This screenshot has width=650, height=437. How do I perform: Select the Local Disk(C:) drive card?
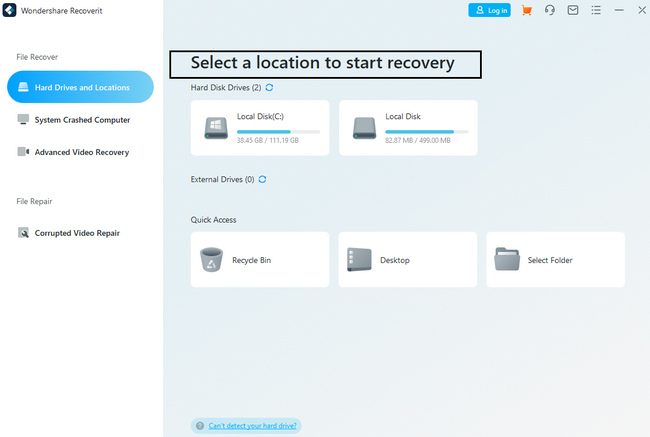point(260,128)
